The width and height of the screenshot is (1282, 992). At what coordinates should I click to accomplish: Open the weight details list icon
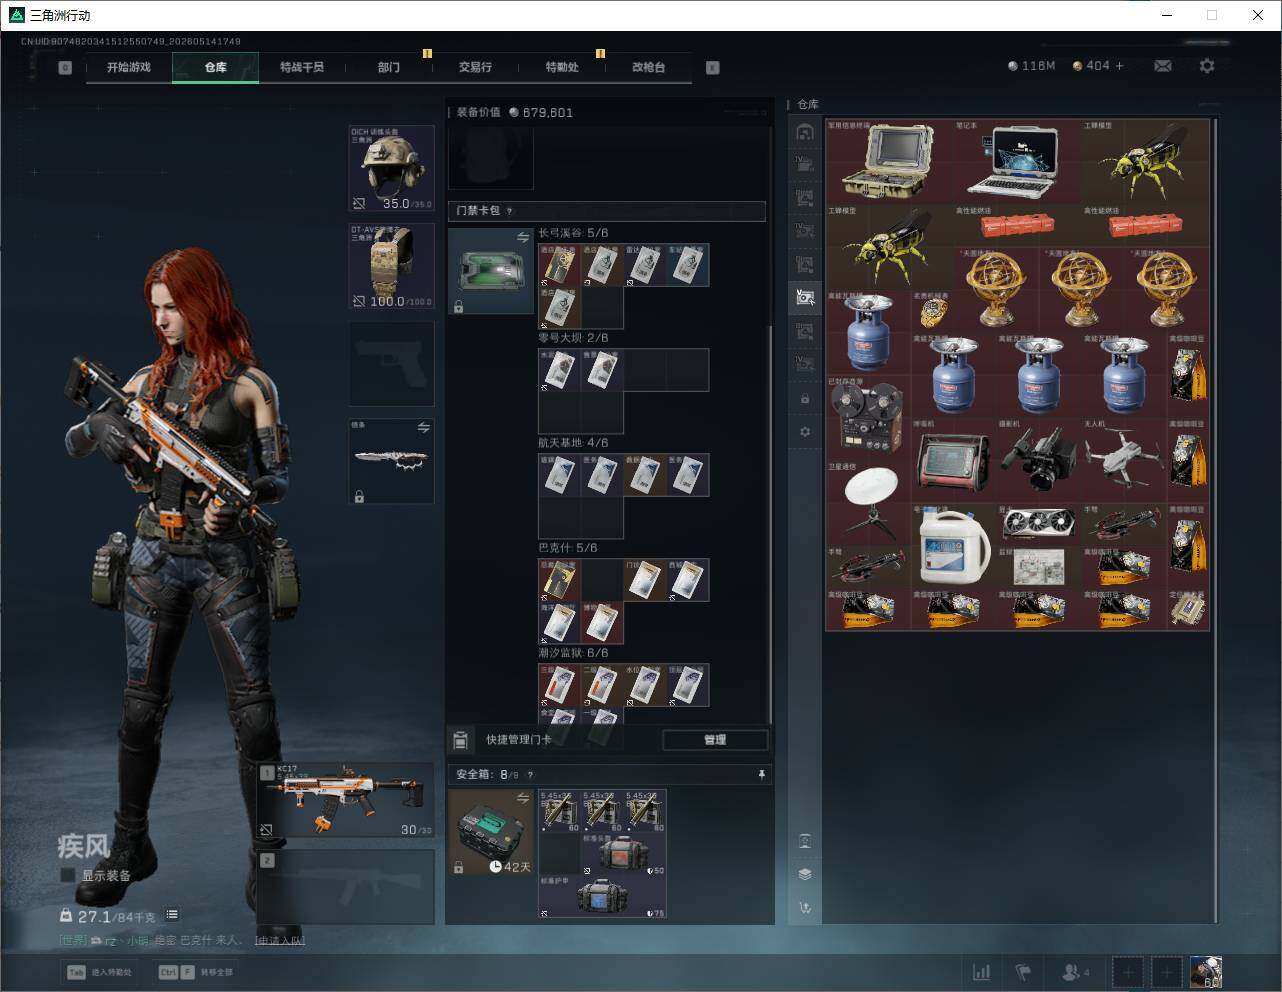(x=172, y=914)
